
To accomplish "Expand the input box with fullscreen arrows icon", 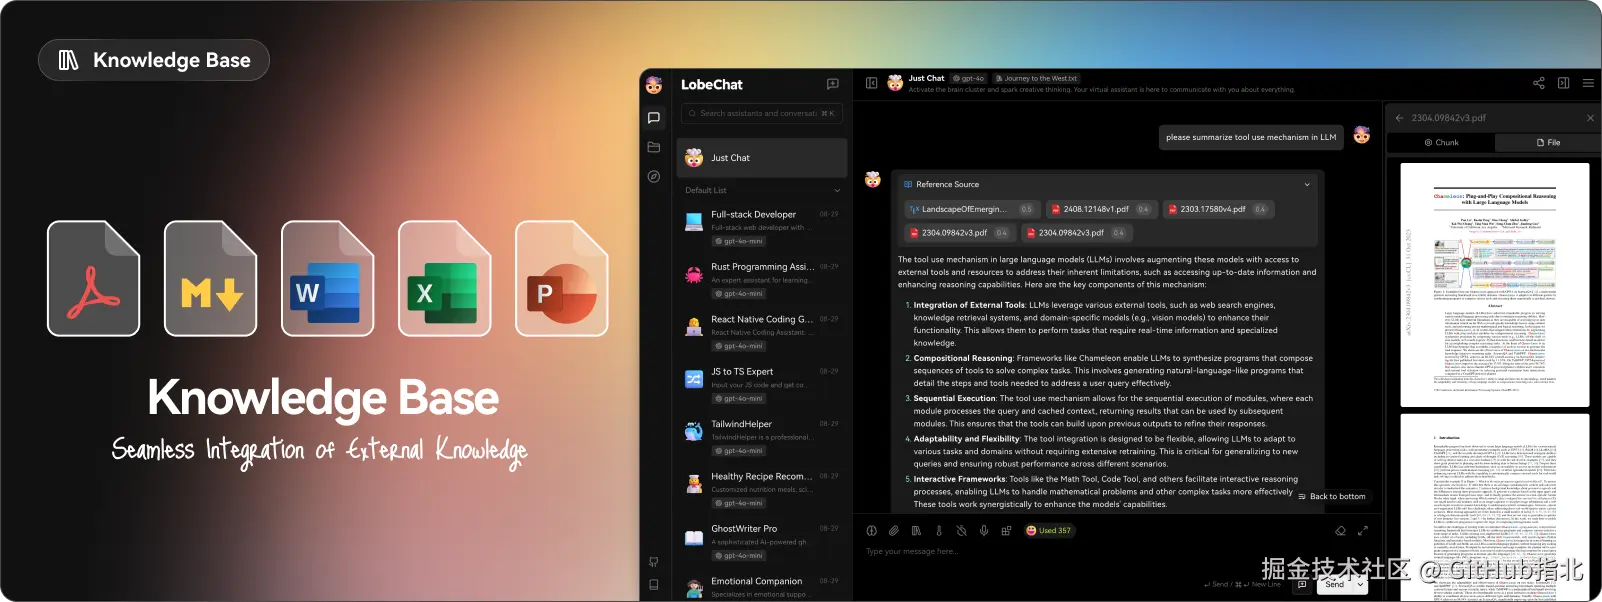I will (x=1362, y=531).
